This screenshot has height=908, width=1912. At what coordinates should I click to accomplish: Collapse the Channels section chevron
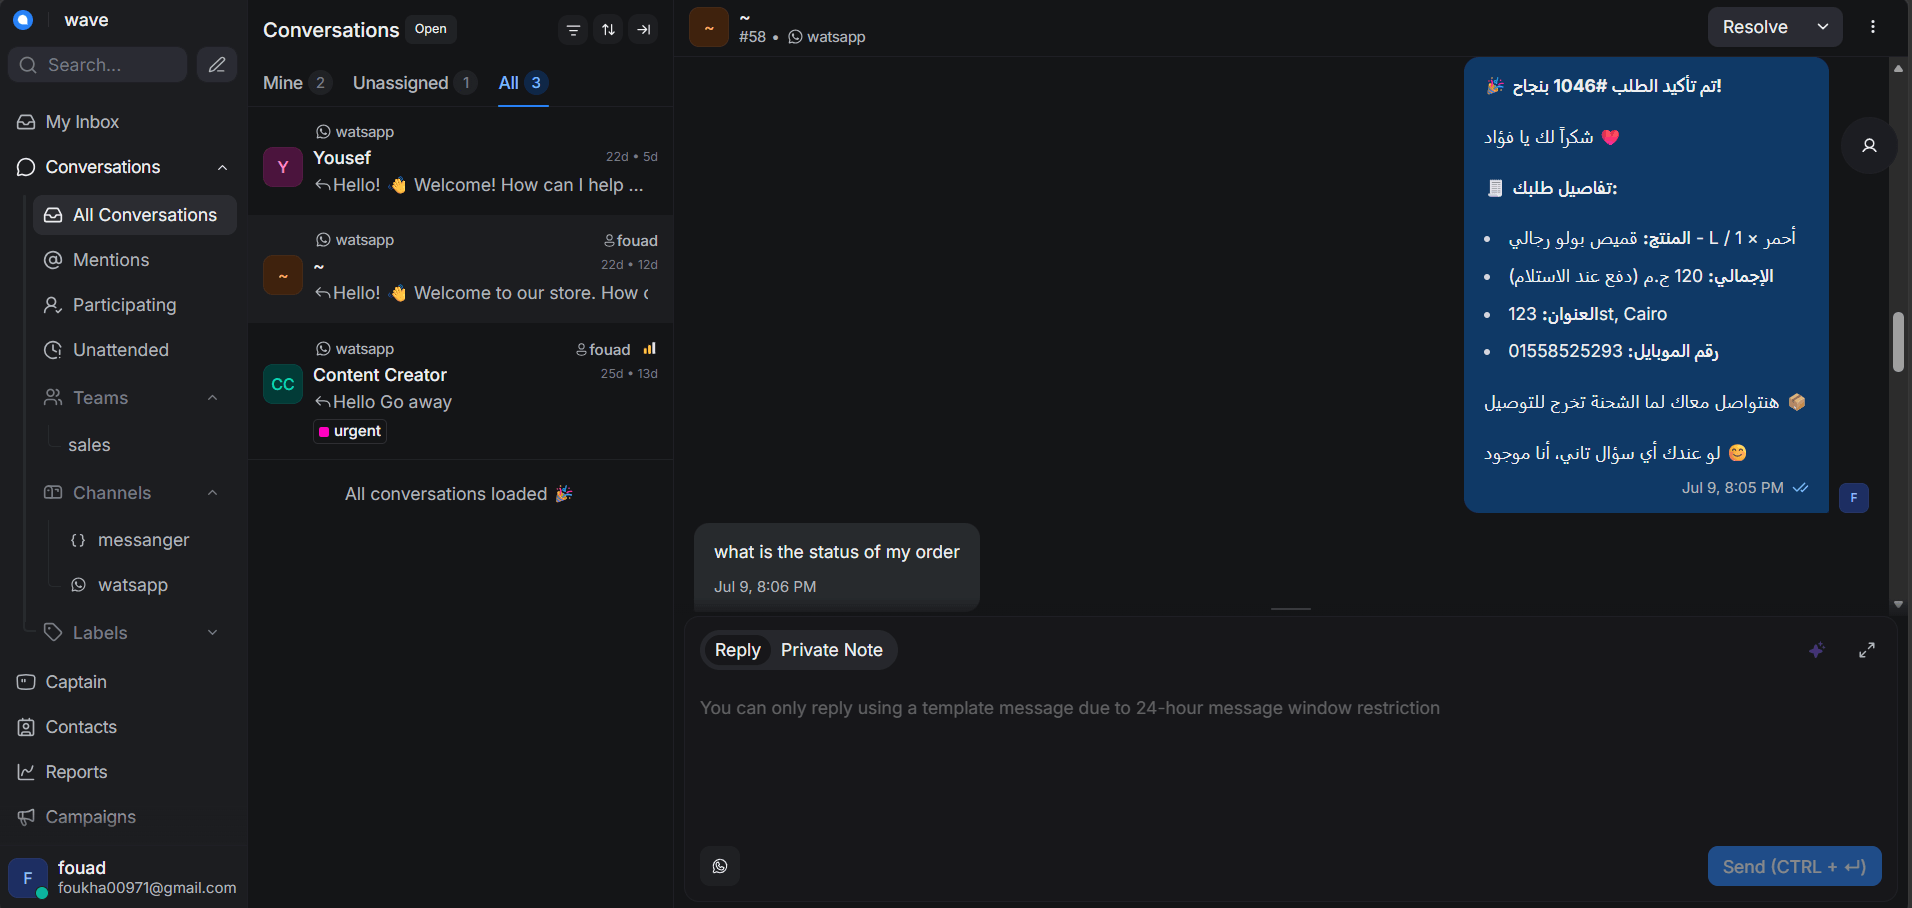point(212,493)
